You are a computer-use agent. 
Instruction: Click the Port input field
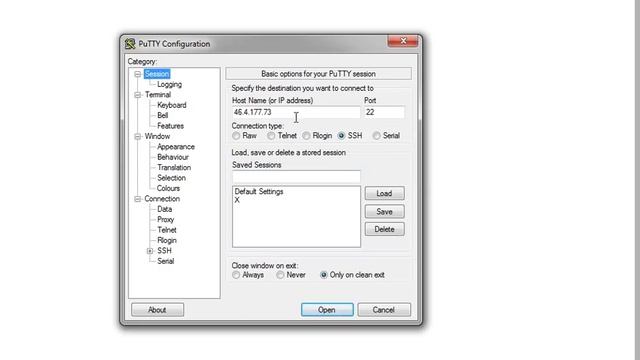[384, 112]
